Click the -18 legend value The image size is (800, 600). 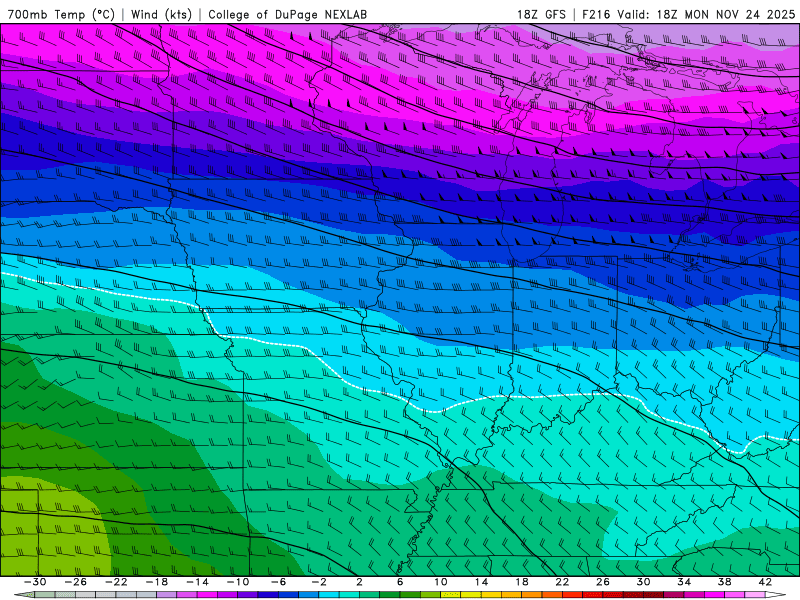click(x=157, y=582)
